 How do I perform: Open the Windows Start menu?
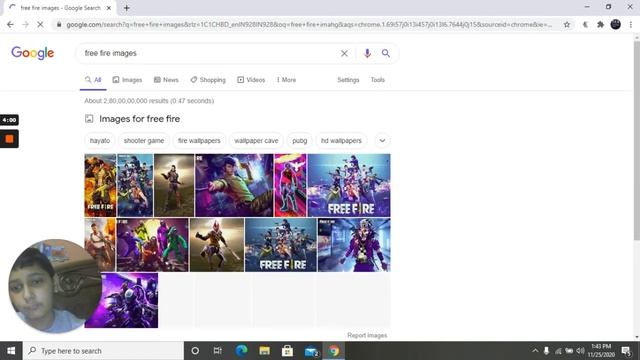pos(11,351)
